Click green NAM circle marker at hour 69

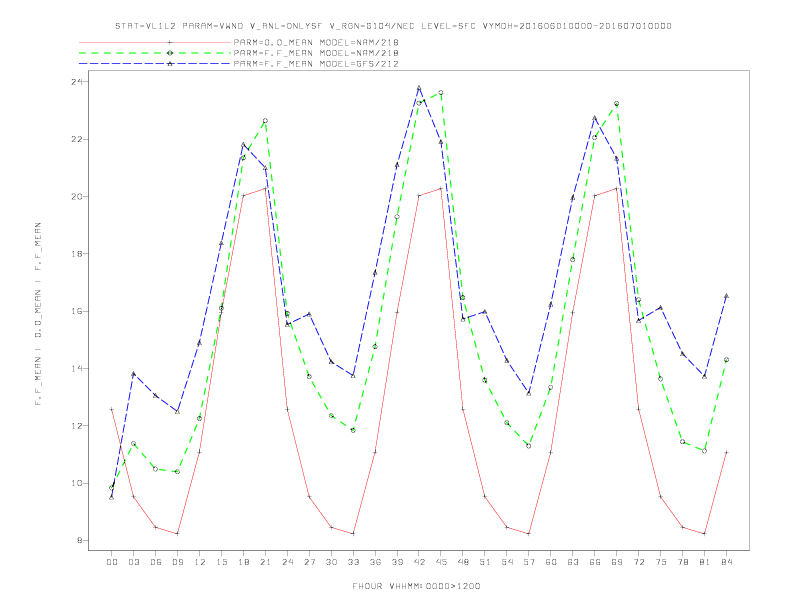tap(617, 104)
